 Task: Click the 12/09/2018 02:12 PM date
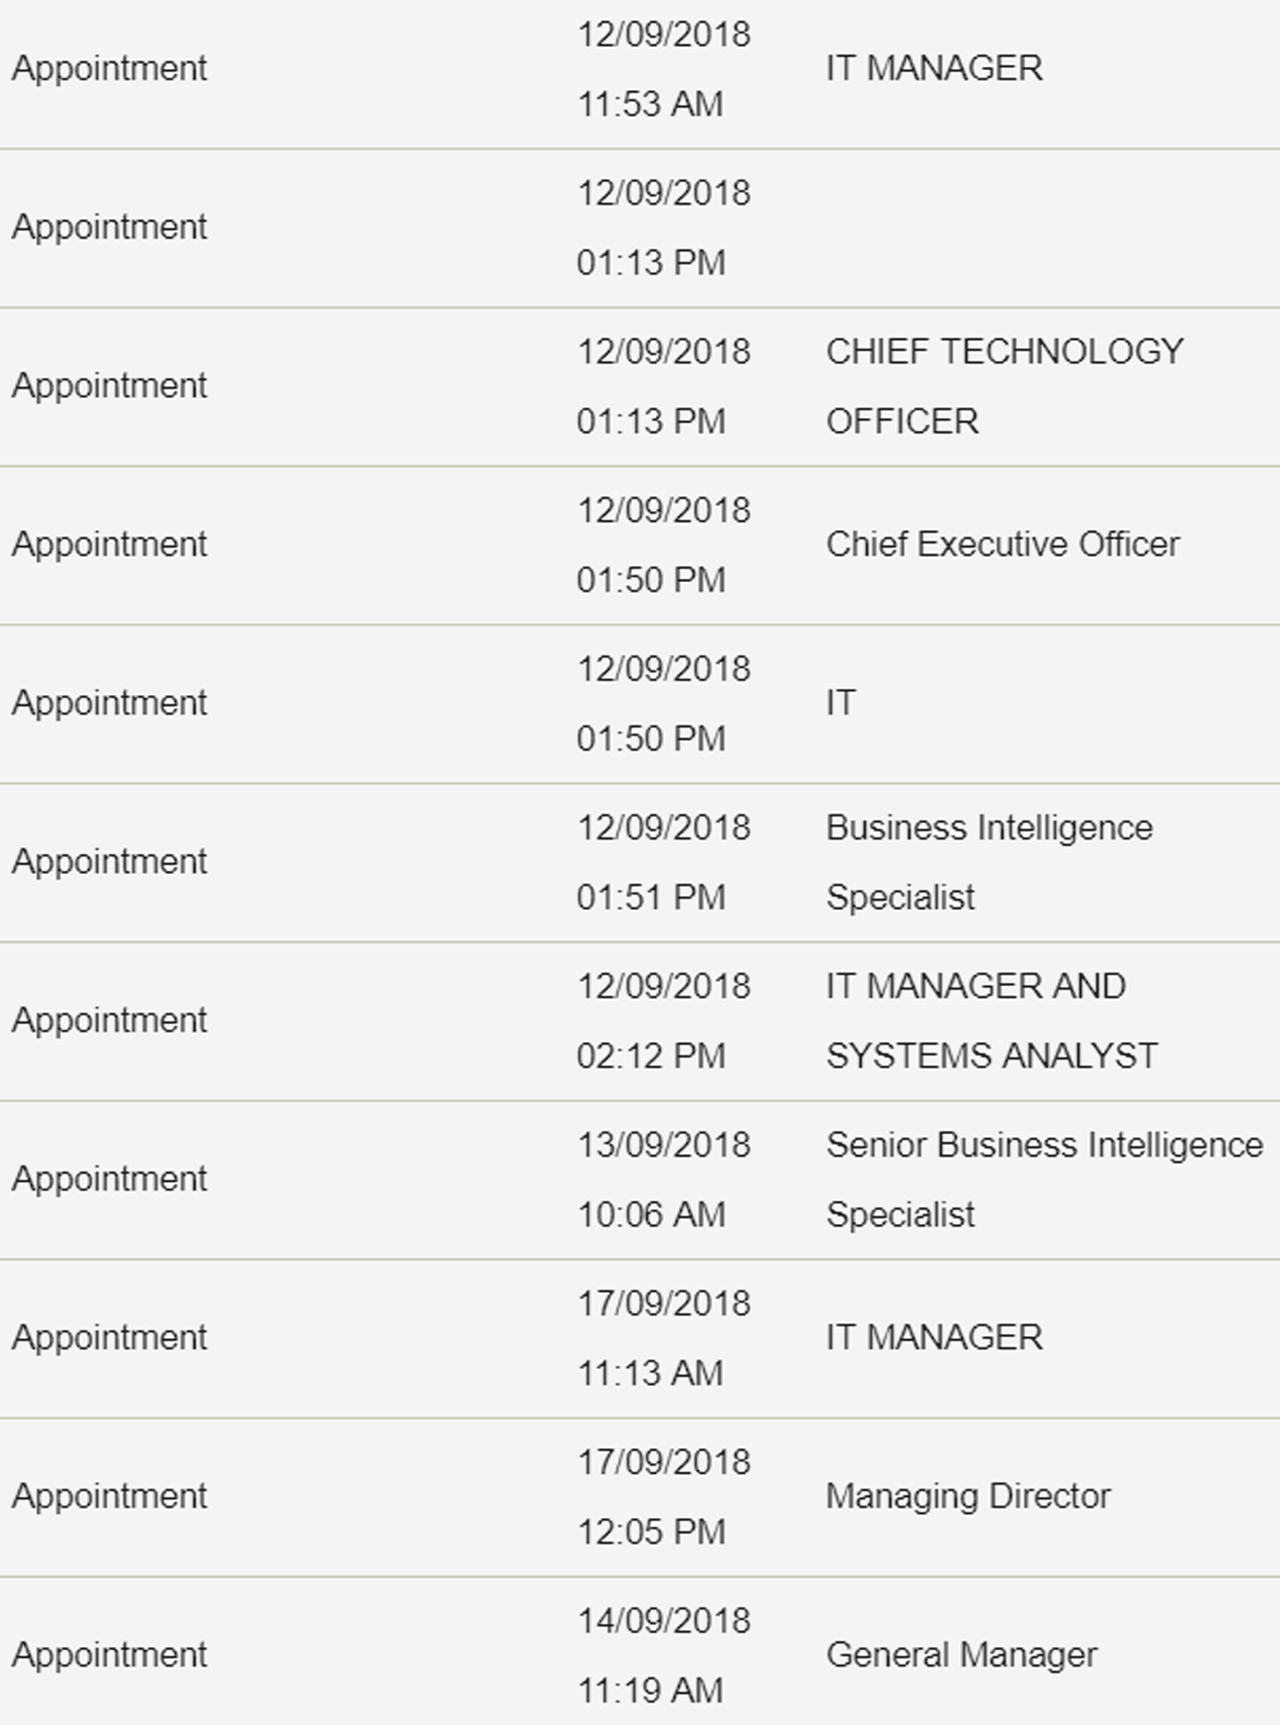coord(663,1022)
